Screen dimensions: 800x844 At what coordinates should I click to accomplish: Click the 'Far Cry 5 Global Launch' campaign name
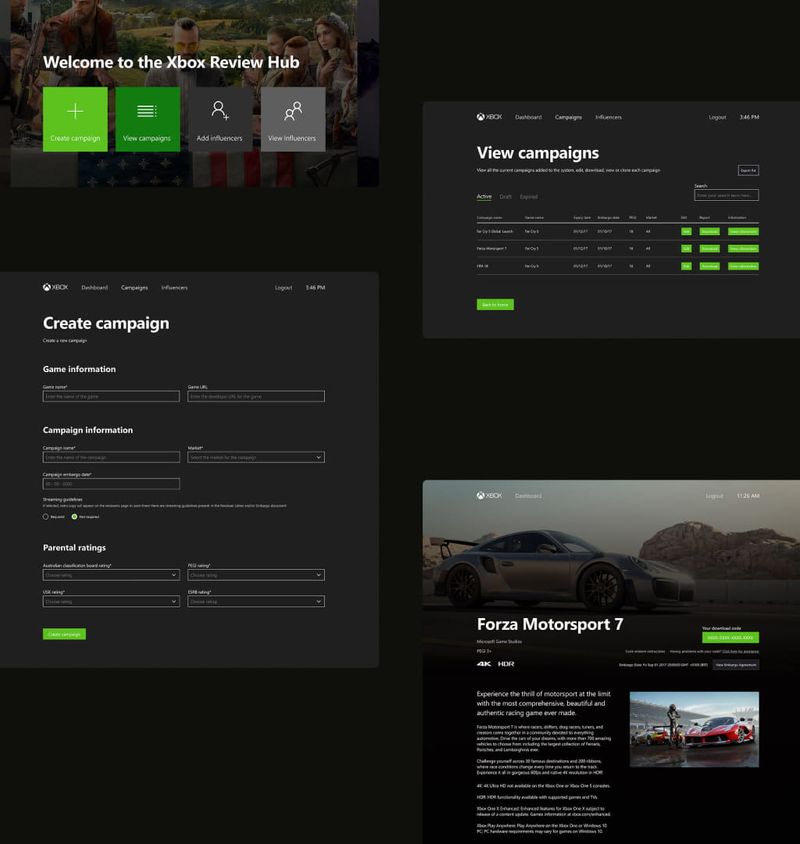tap(495, 231)
